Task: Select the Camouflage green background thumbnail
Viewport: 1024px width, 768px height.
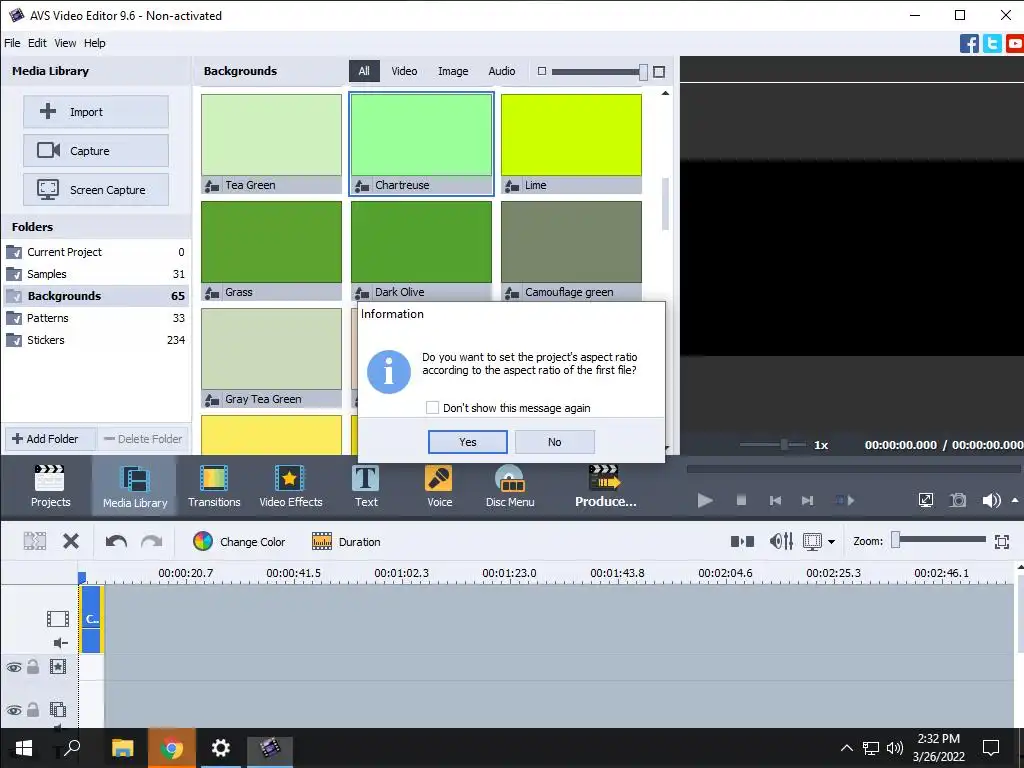Action: (571, 251)
